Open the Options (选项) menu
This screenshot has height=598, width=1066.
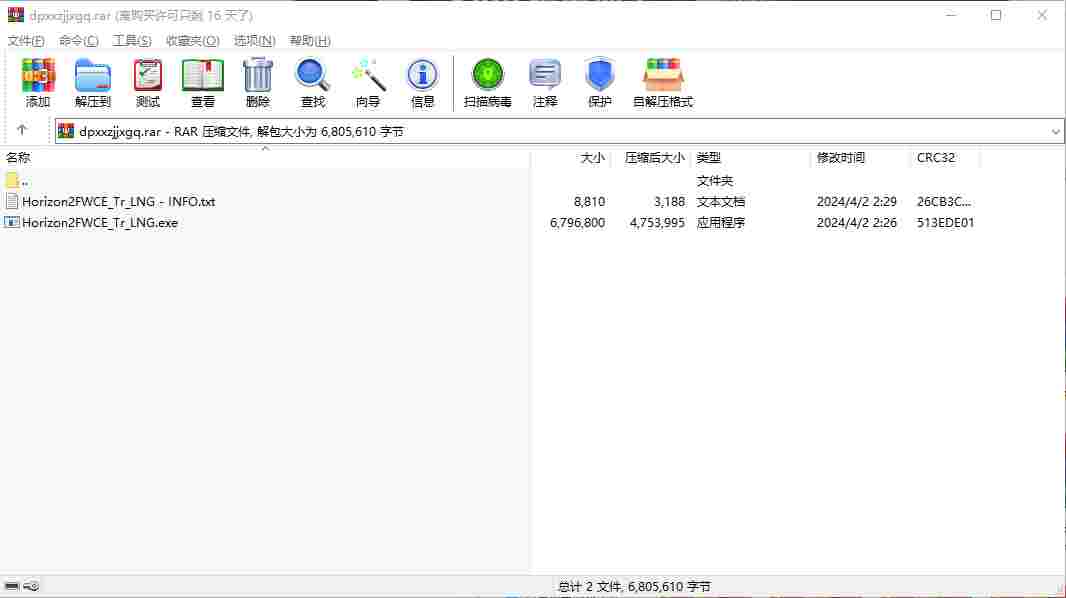tap(254, 41)
